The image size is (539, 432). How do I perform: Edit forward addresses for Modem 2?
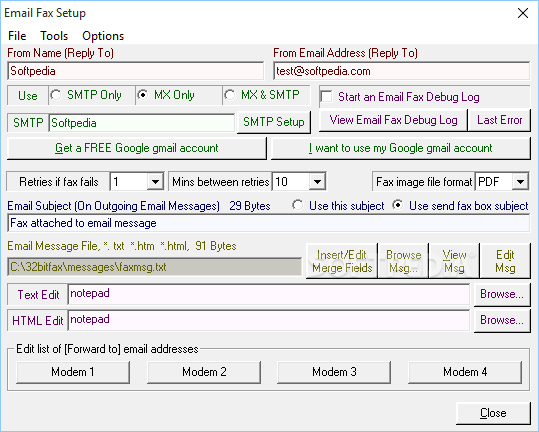(x=204, y=372)
